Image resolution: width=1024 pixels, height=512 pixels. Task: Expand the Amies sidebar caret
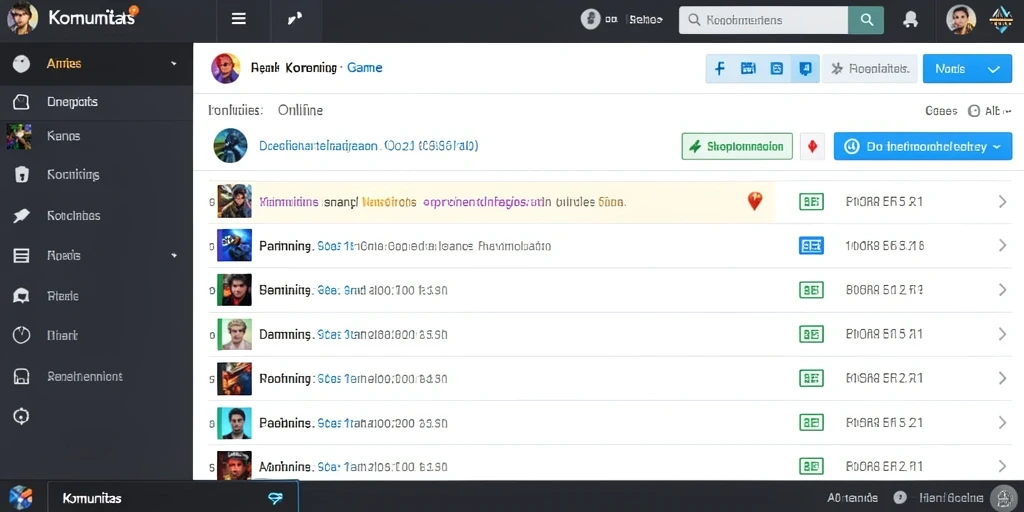(x=174, y=64)
